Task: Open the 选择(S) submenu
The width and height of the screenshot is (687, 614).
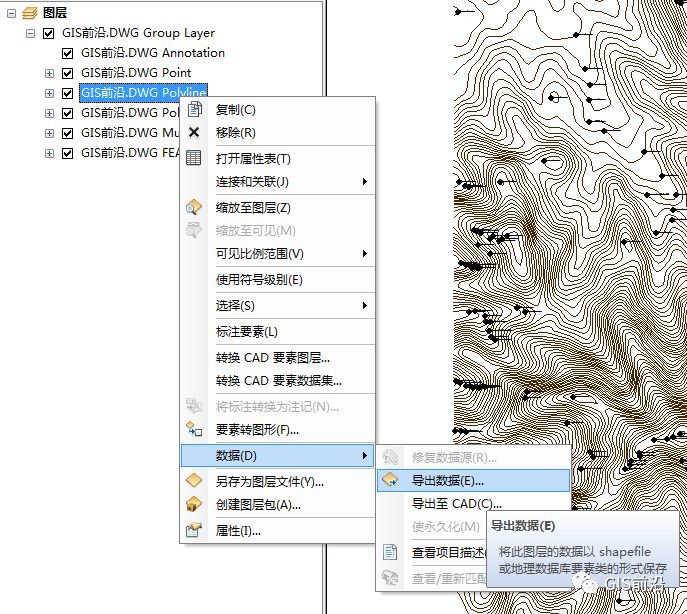Action: tap(278, 305)
